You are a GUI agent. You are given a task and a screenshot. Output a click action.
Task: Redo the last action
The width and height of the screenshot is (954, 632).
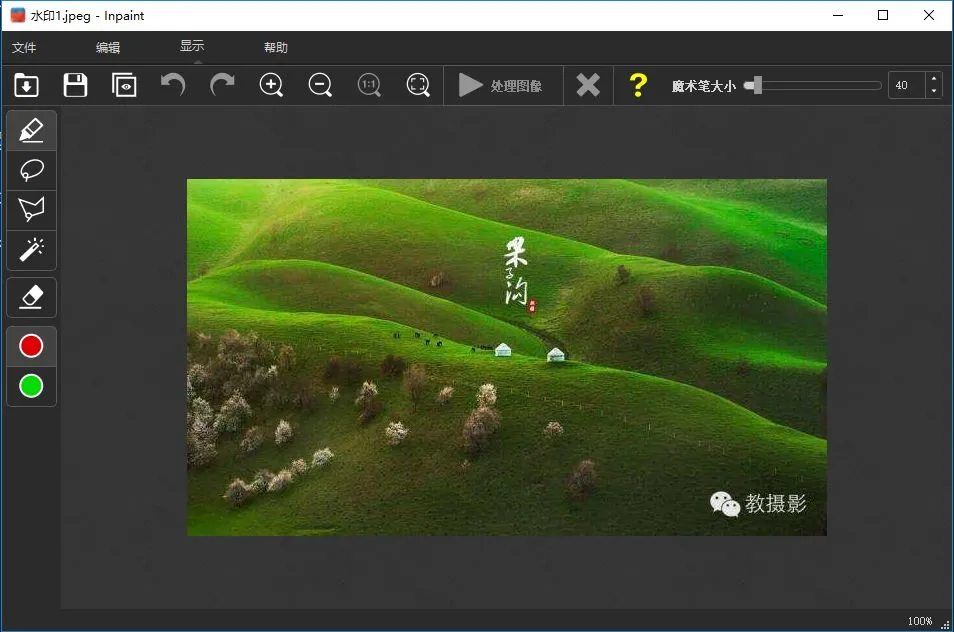(222, 85)
